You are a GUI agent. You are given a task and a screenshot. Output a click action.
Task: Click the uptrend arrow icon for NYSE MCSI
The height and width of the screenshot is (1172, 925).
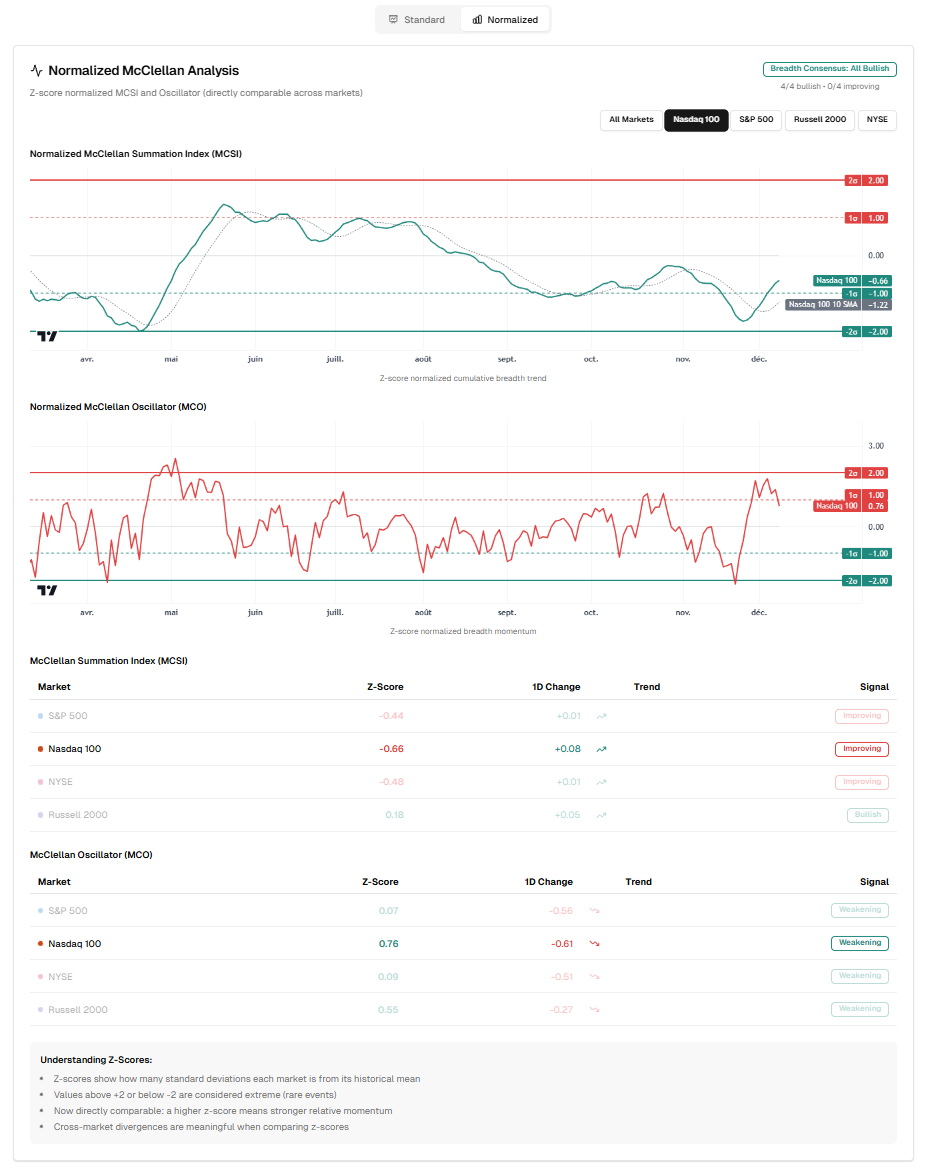click(601, 782)
